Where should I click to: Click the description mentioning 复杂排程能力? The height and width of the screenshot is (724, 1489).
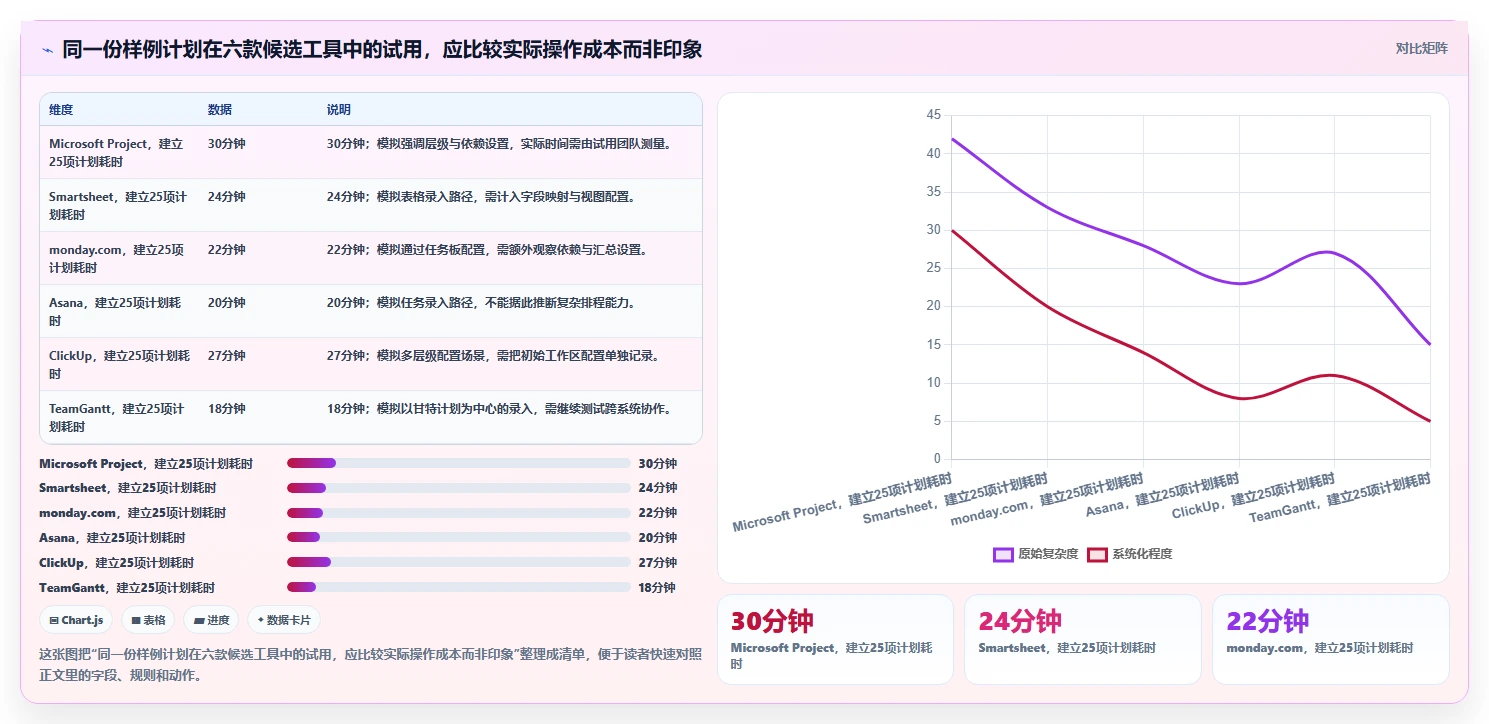click(x=481, y=303)
